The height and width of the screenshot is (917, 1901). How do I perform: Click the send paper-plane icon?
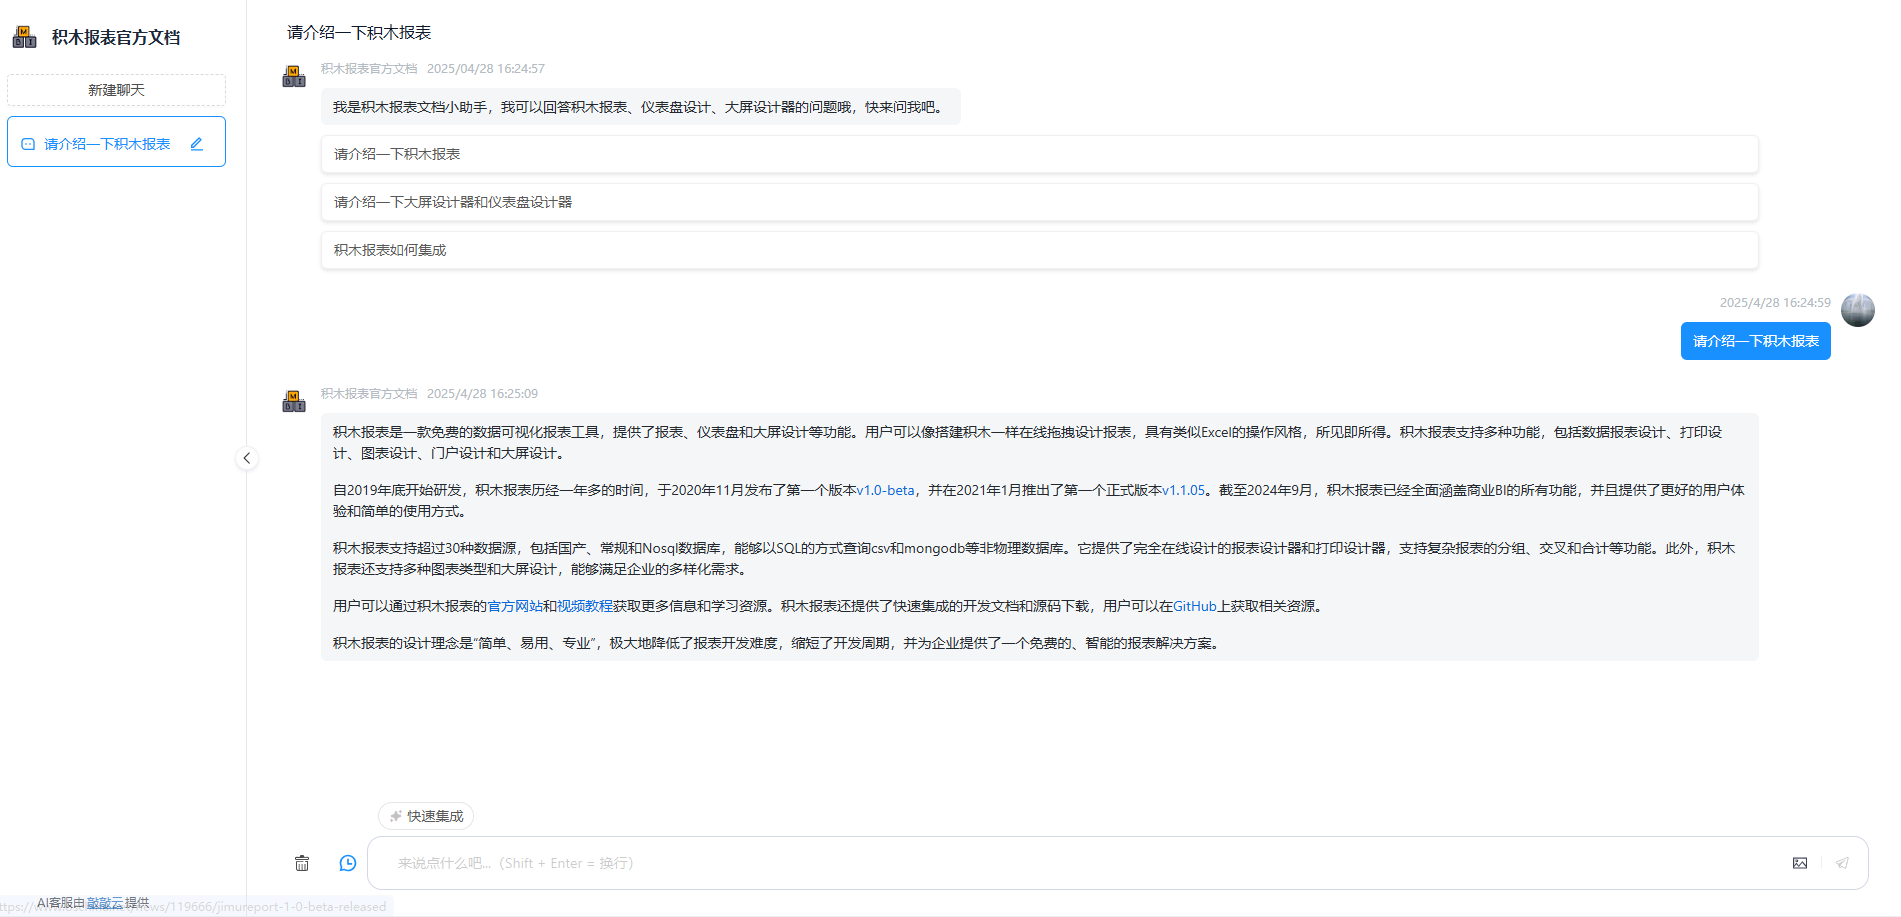click(1842, 863)
